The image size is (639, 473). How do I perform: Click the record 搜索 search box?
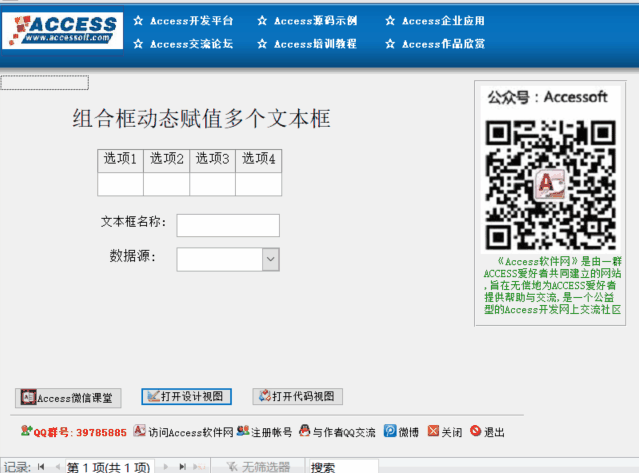pos(344,467)
